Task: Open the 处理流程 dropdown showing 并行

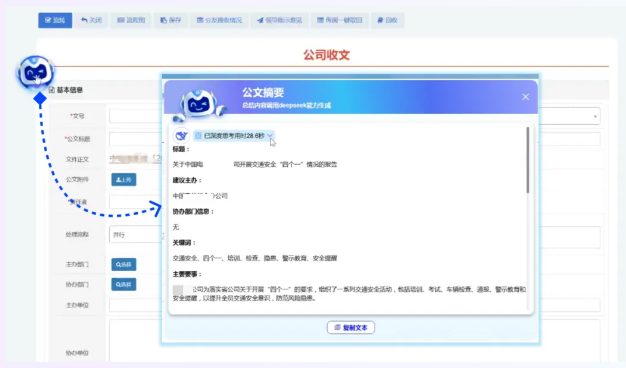Action: [x=136, y=235]
